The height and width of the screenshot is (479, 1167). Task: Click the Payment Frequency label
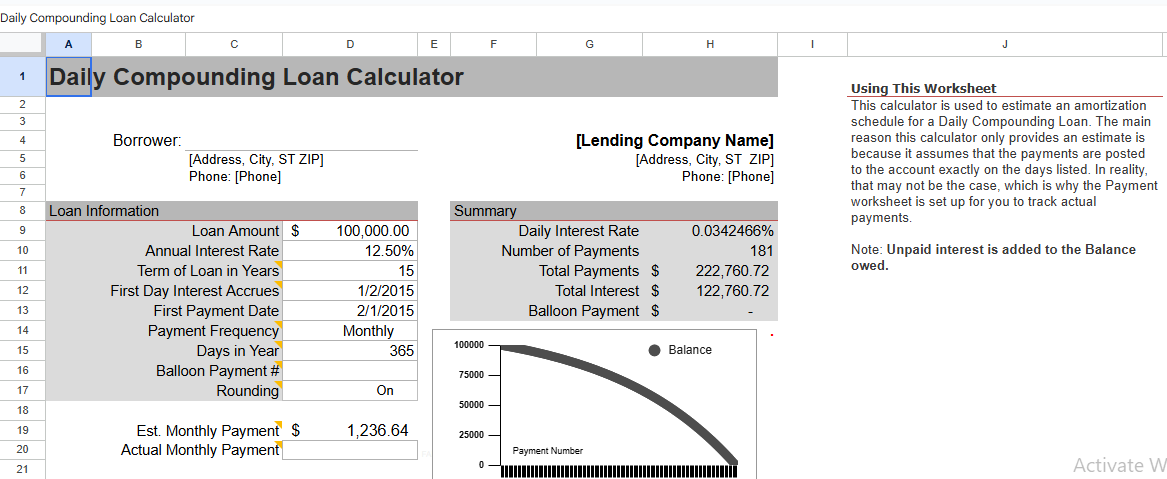point(213,331)
